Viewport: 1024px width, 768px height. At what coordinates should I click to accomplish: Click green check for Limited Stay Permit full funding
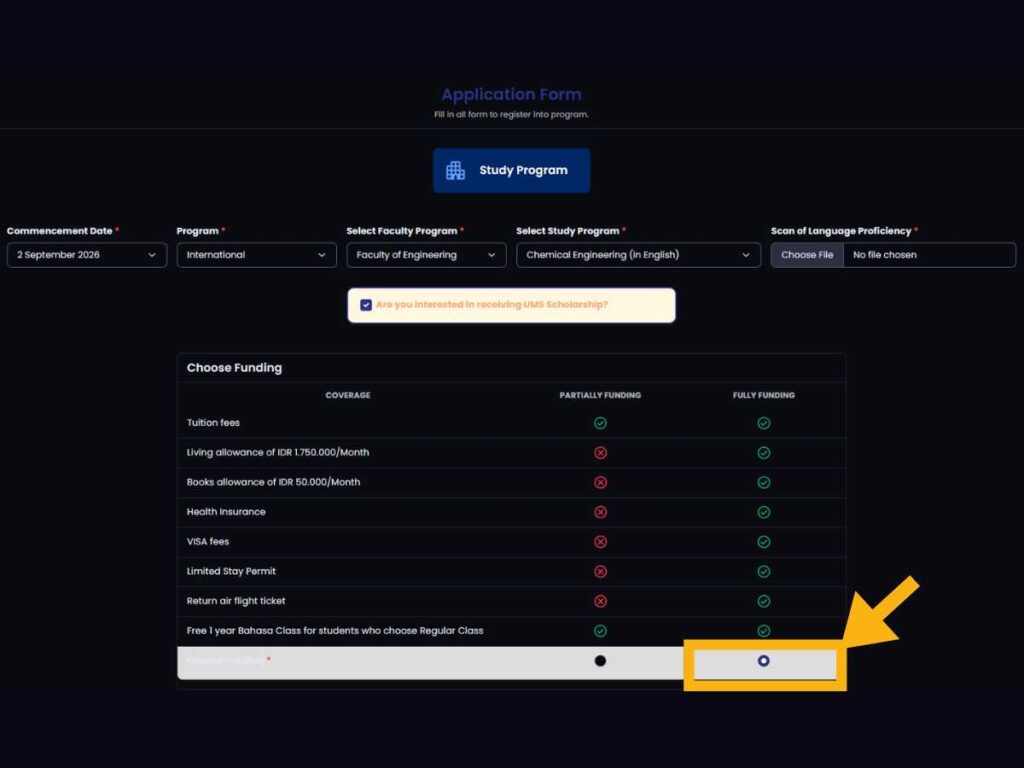pyautogui.click(x=763, y=572)
